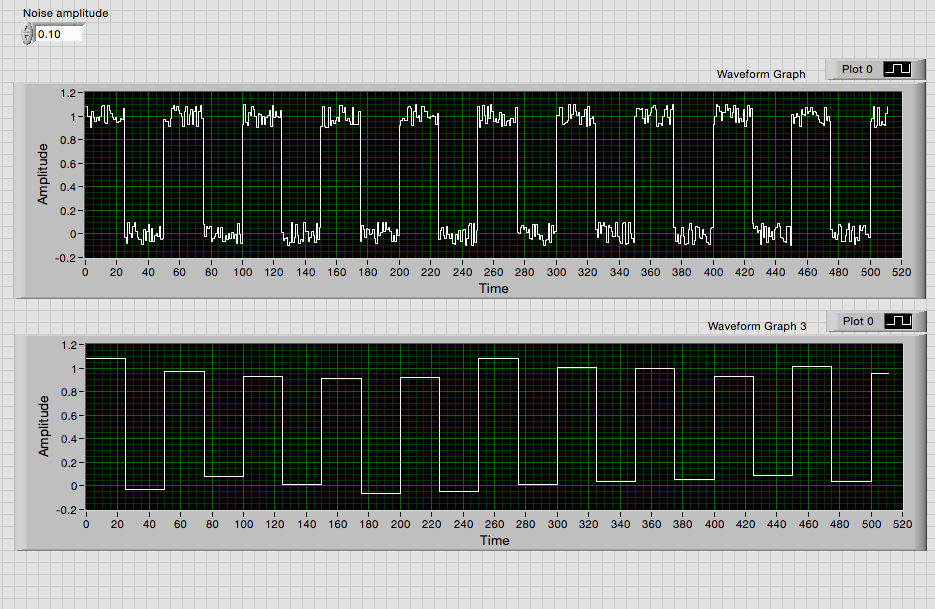Open the plot style icon in Waveform Graph legend

pyautogui.click(x=897, y=69)
